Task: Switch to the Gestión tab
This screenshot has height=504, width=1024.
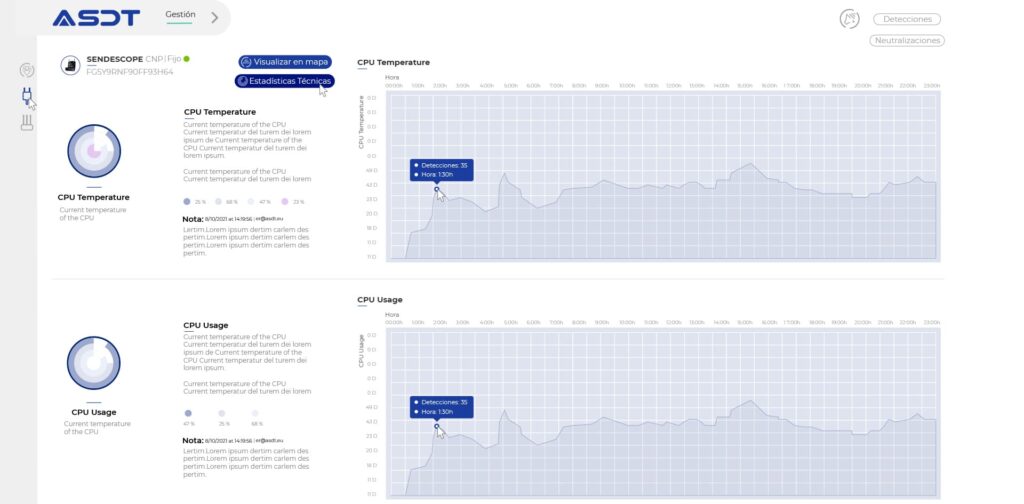Action: (180, 15)
